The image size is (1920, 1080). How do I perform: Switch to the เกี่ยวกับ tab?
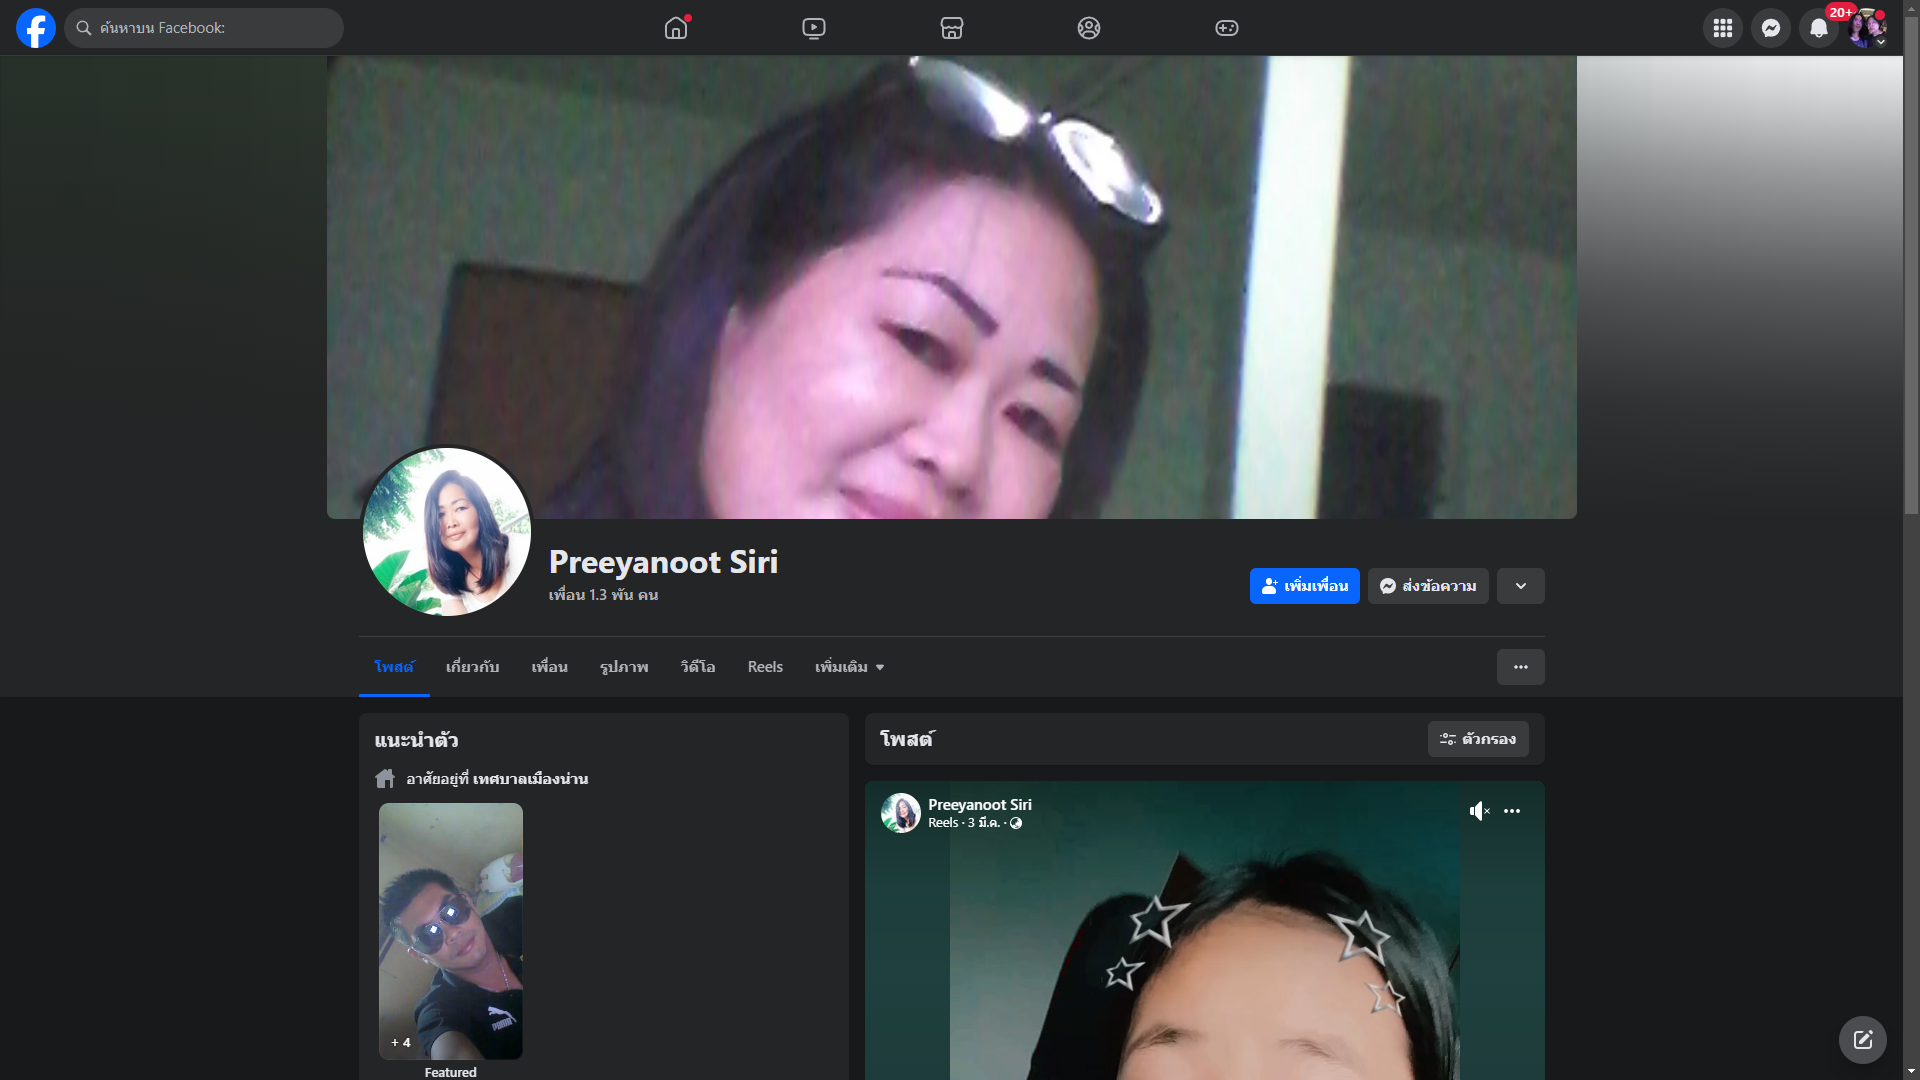[x=472, y=667]
